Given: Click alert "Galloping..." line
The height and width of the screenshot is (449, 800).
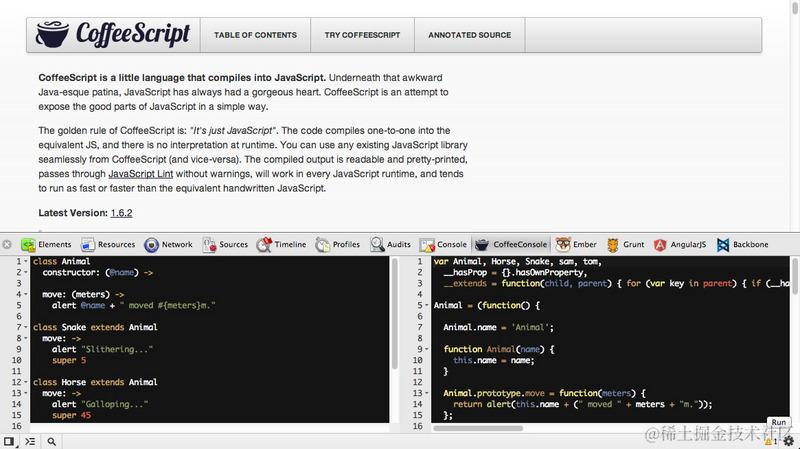Looking at the screenshot, I should click(x=100, y=404).
